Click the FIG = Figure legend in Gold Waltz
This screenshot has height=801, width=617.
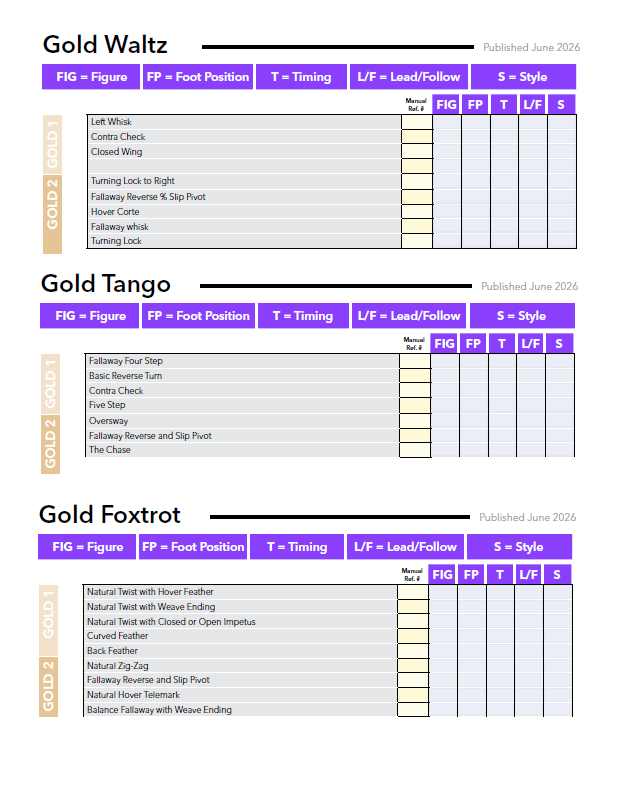91,77
